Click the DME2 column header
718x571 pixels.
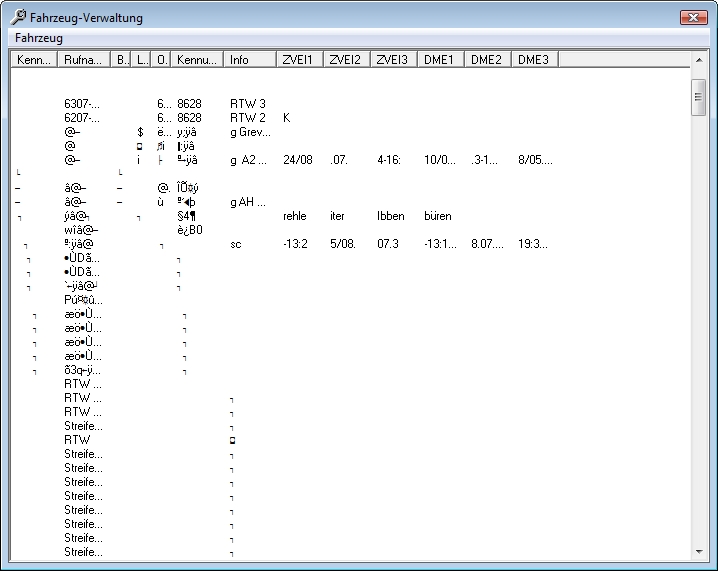click(487, 60)
